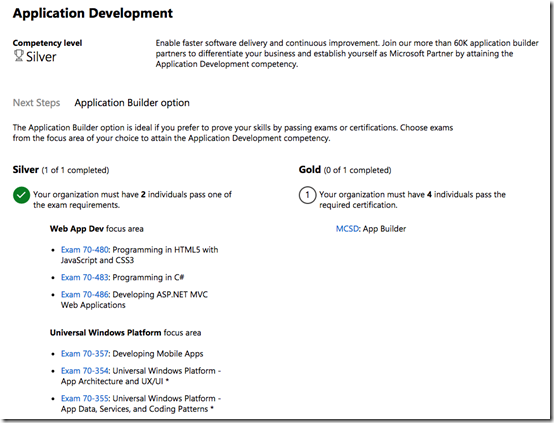
Task: Open the Exam 70-357 link
Action: pyautogui.click(x=84, y=354)
